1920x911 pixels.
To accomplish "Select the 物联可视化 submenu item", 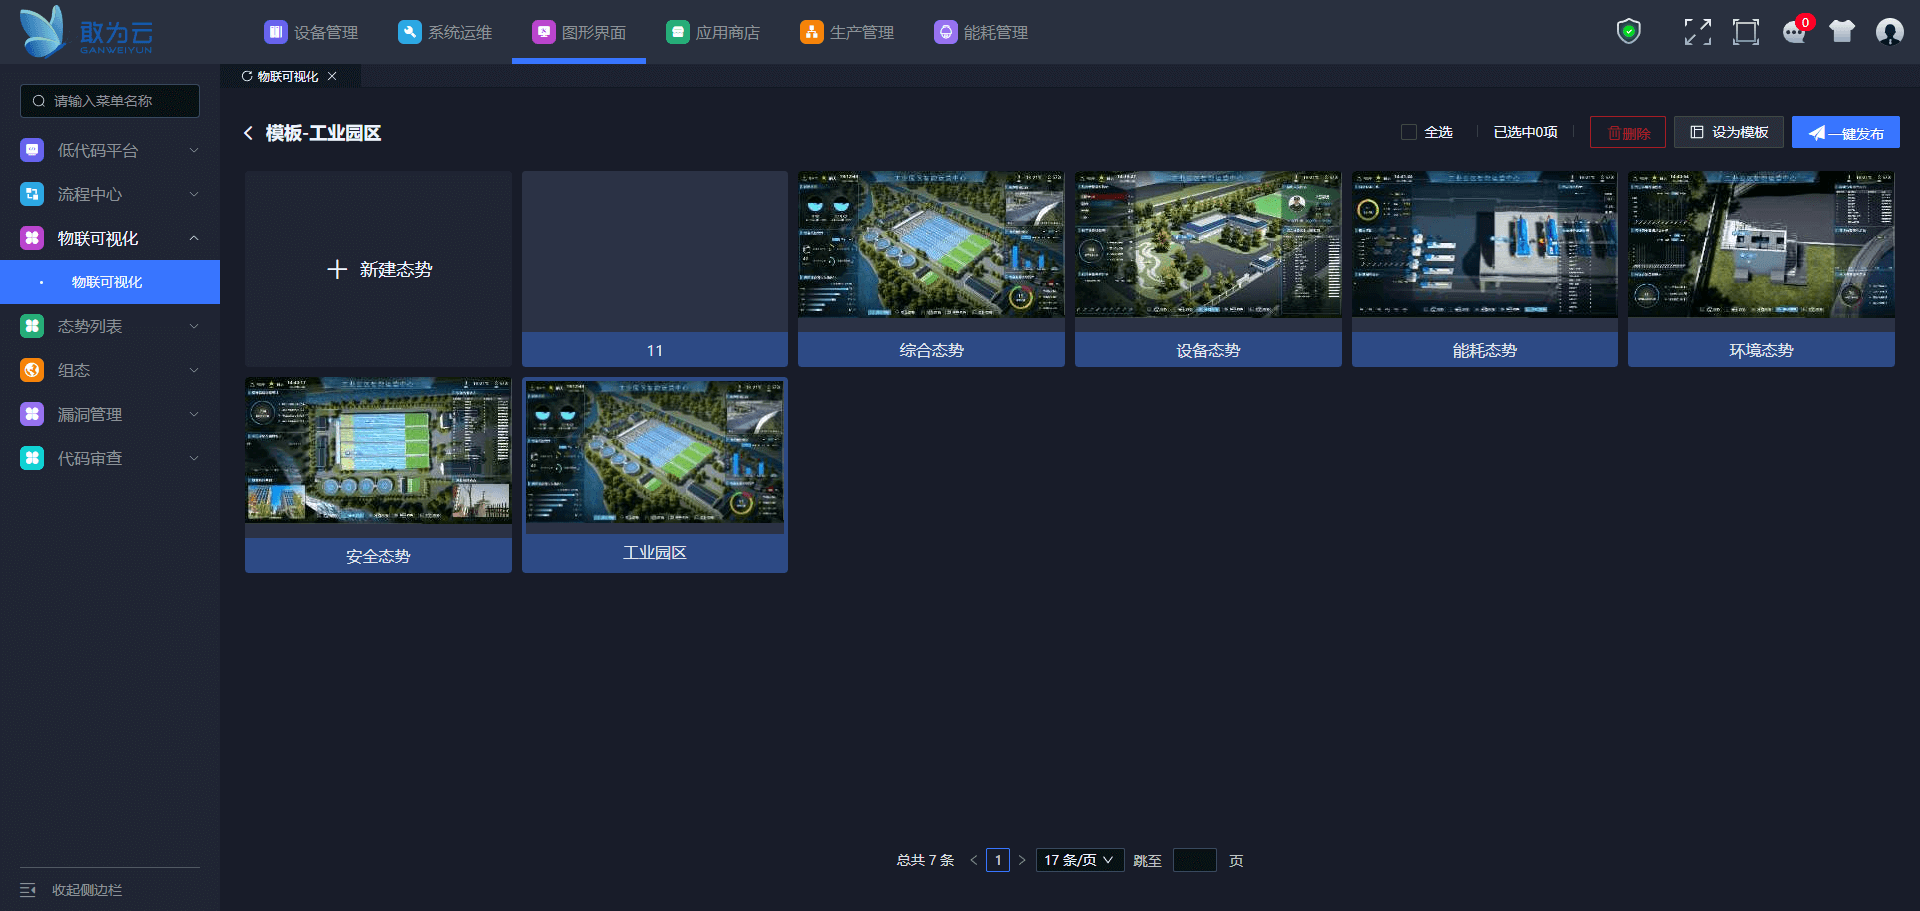I will 110,282.
